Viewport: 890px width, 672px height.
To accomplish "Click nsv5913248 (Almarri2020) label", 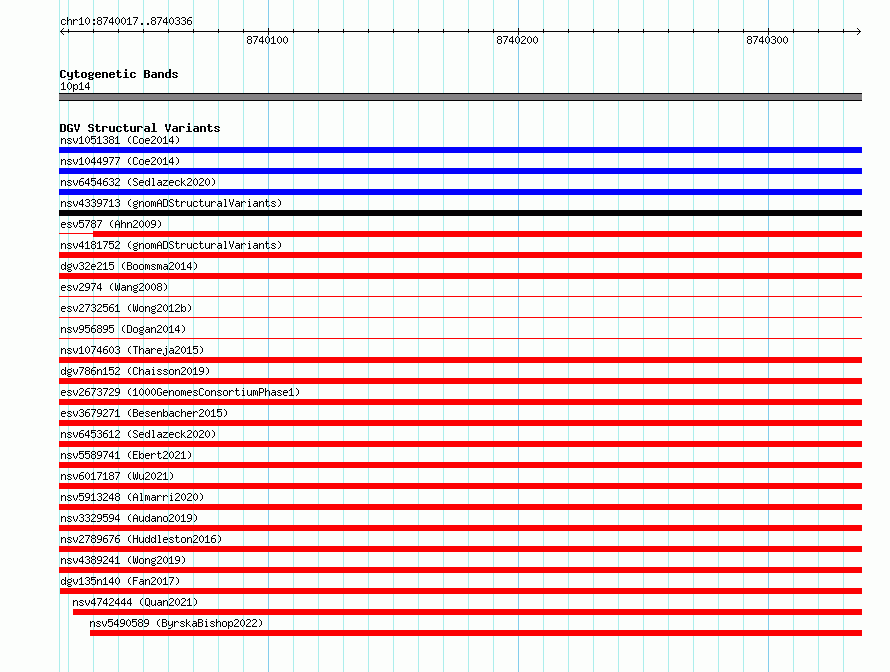I will click(x=132, y=497).
